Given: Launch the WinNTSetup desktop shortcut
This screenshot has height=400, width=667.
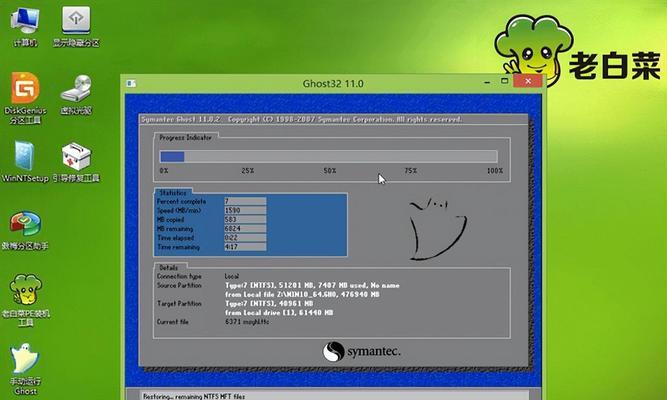Looking at the screenshot, I should coord(25,162).
